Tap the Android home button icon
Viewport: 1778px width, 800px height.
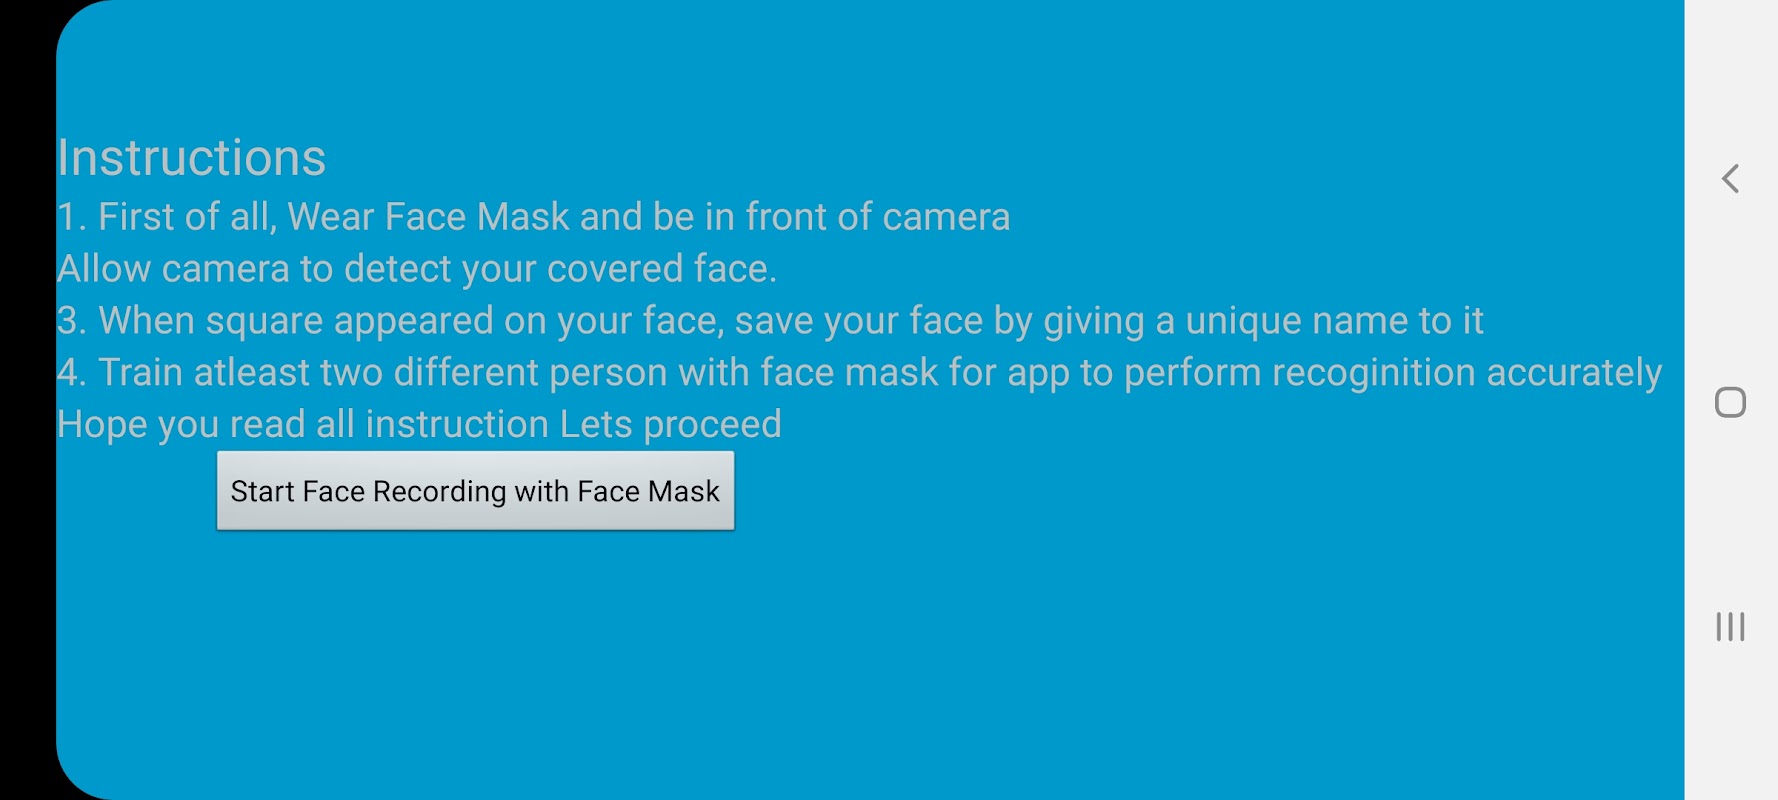click(x=1730, y=402)
